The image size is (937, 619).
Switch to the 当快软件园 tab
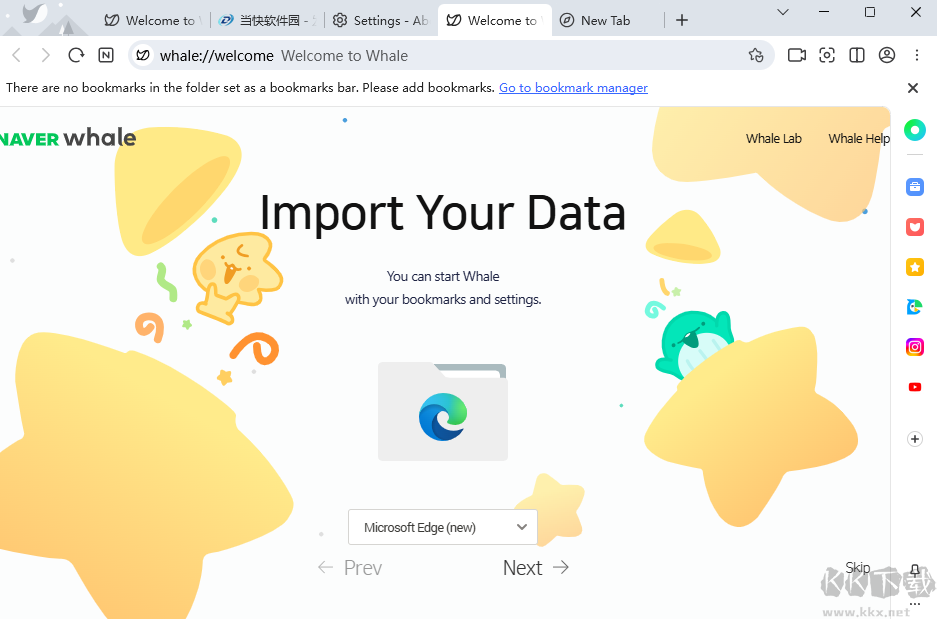click(x=267, y=20)
